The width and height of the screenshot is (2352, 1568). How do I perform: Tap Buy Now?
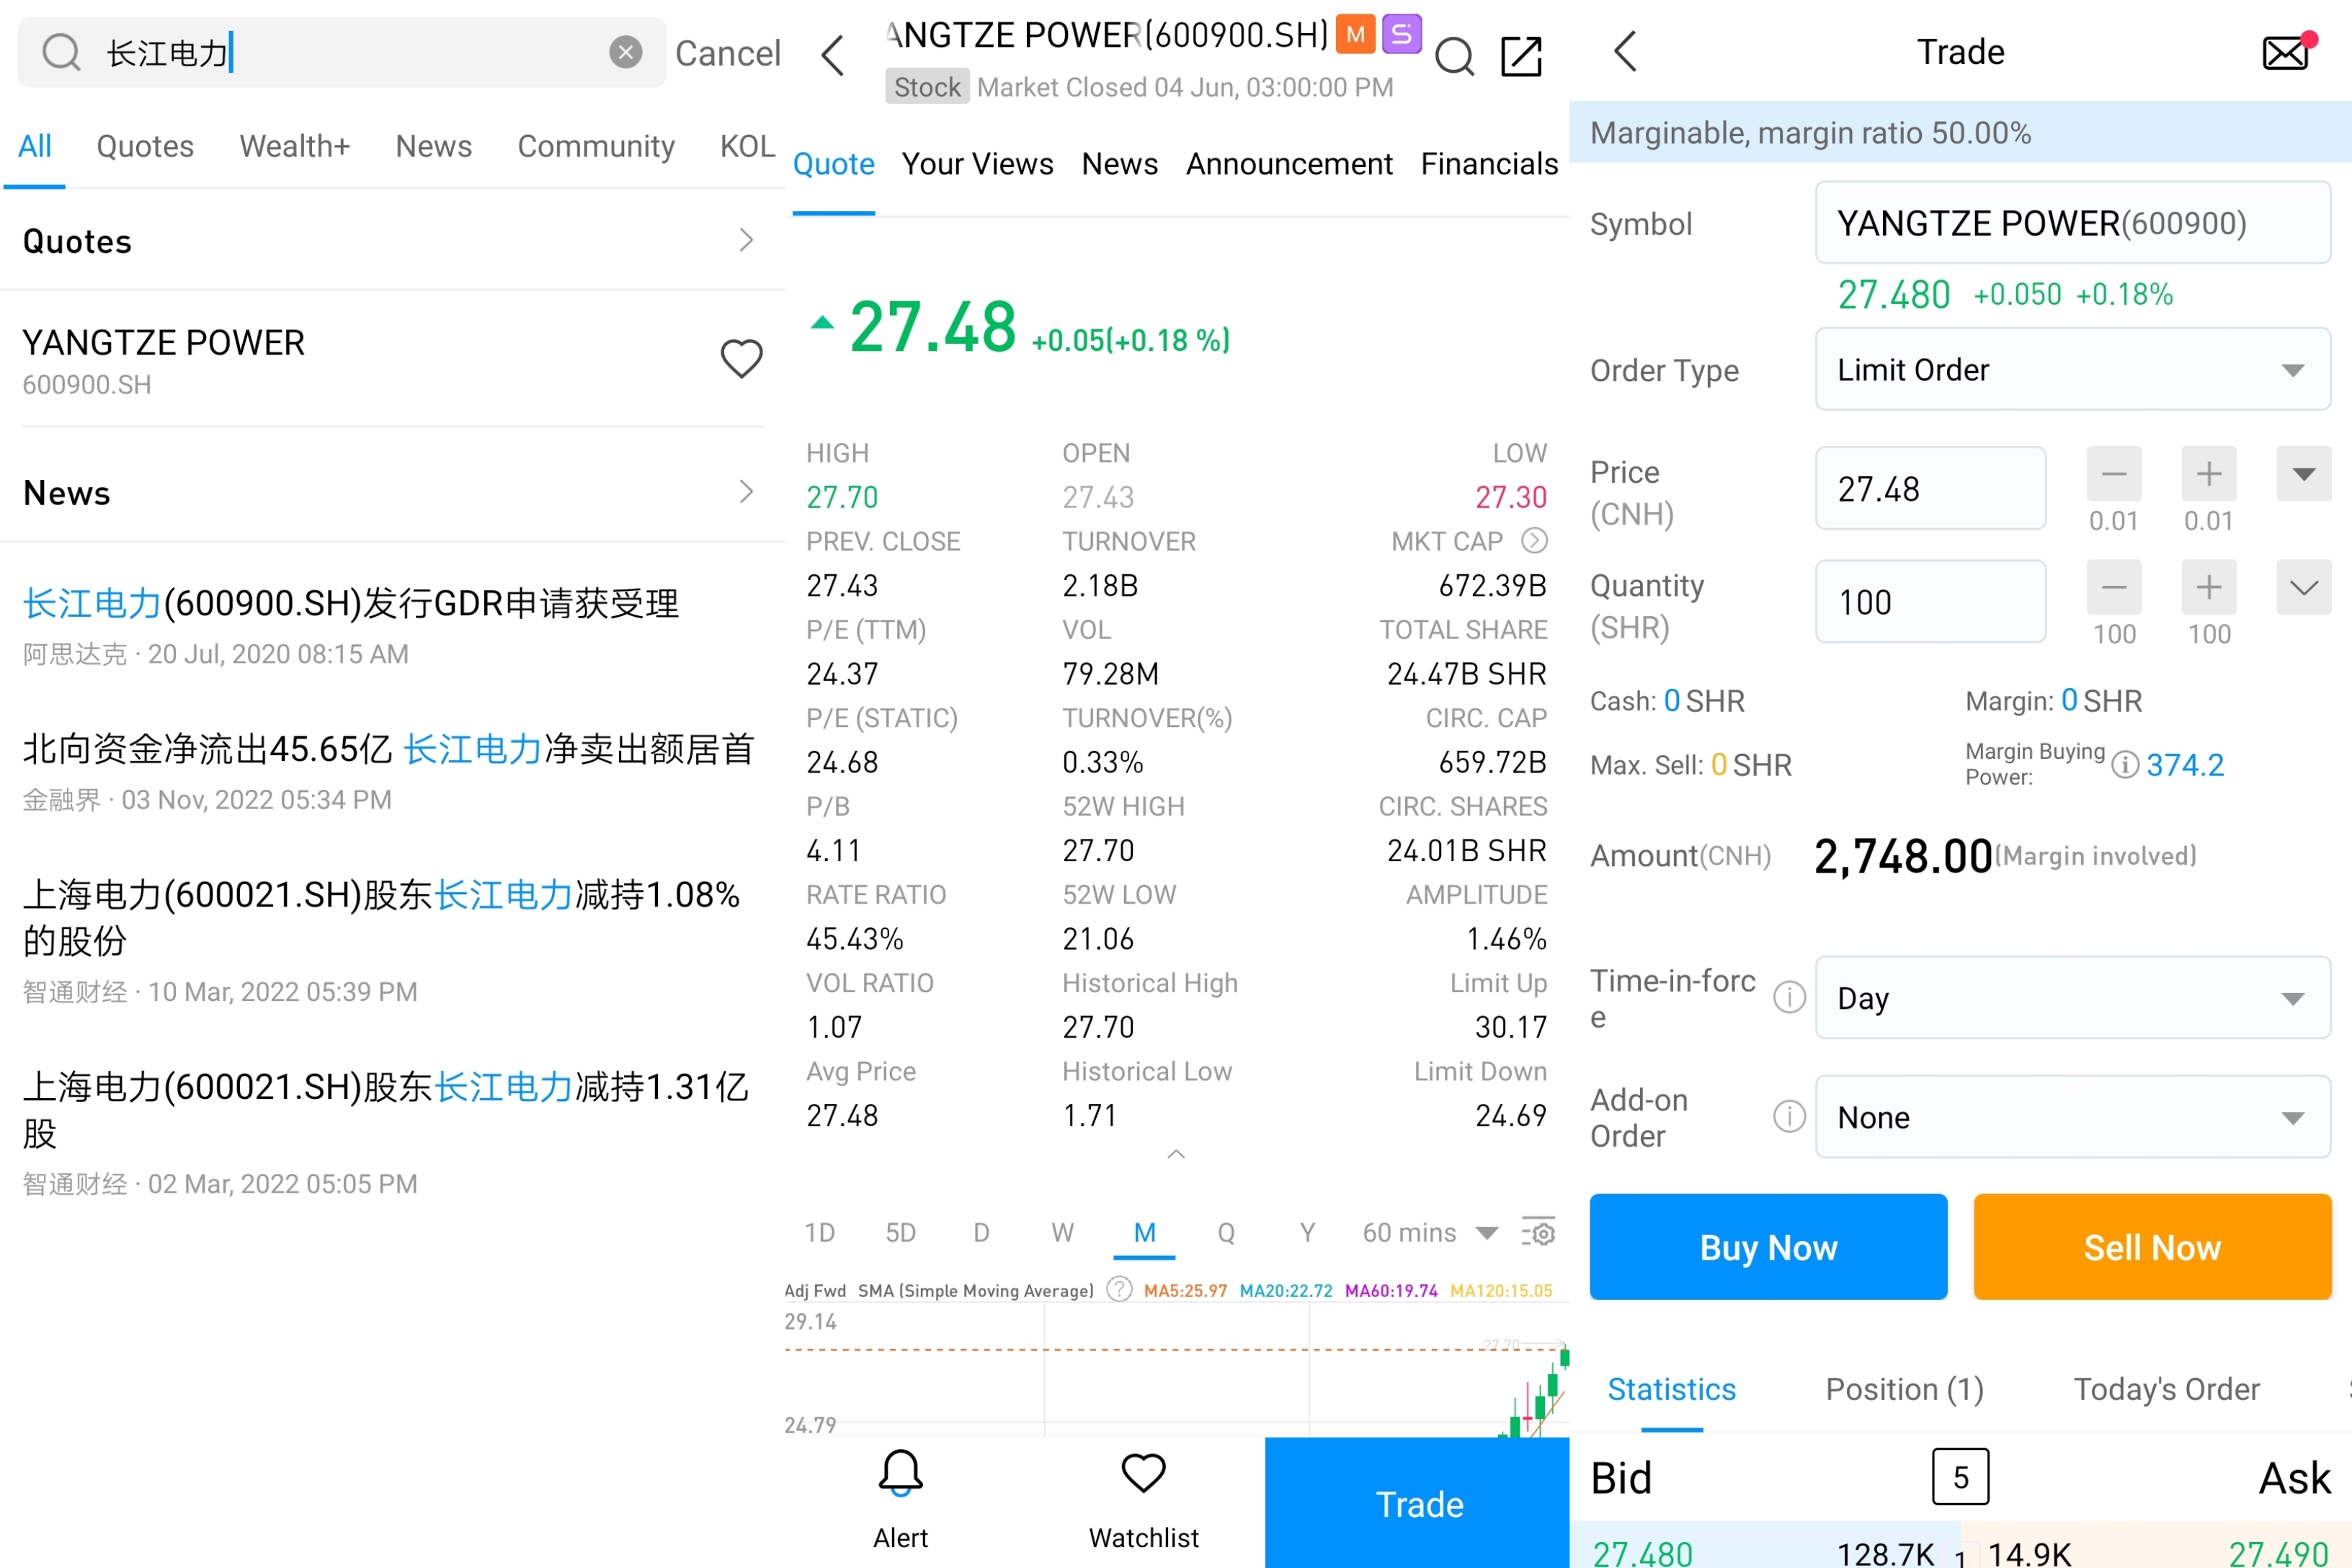[x=1768, y=1247]
